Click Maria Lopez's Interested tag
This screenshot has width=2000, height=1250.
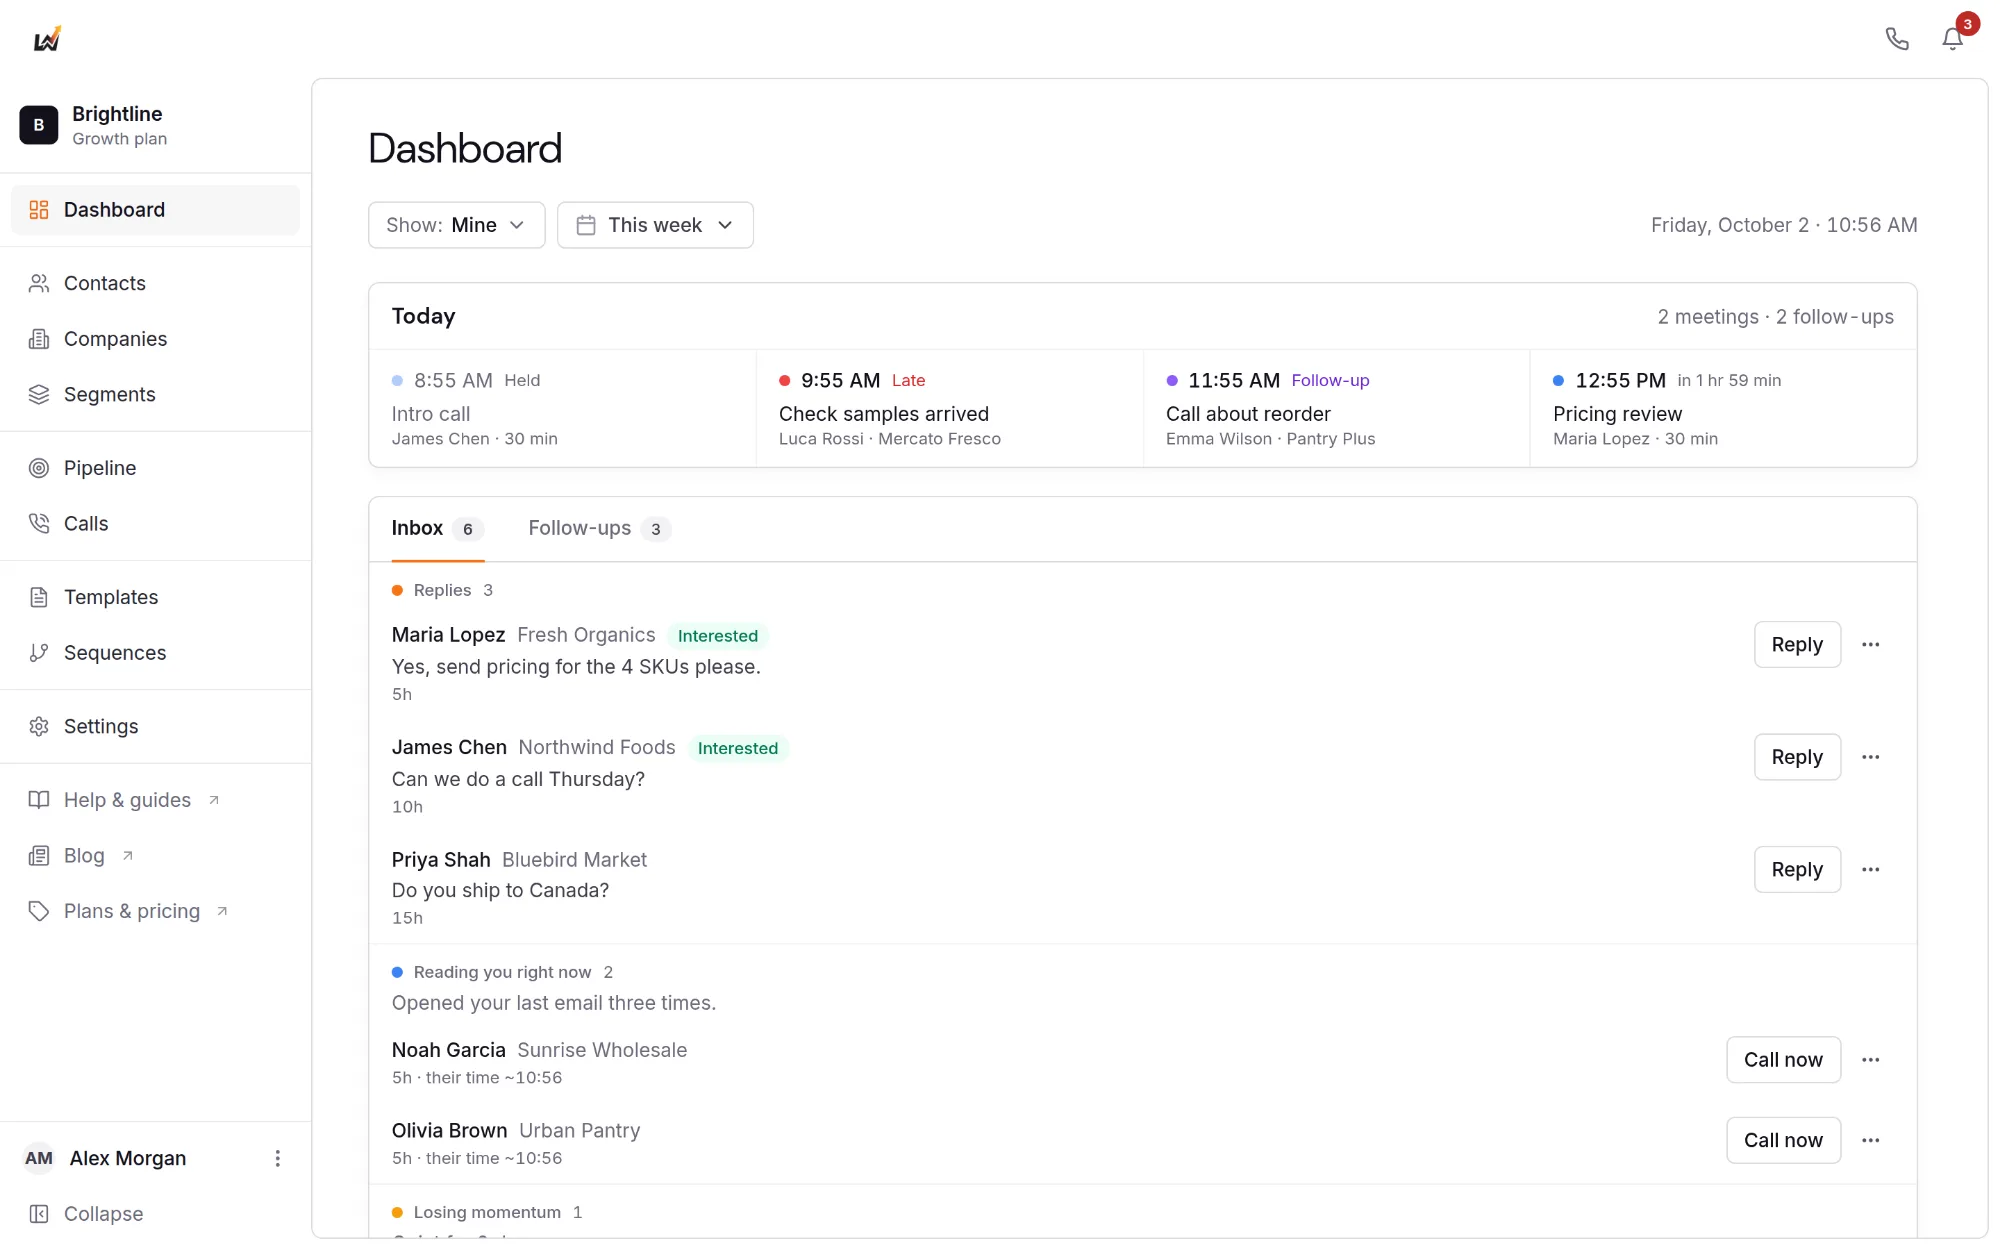pyautogui.click(x=718, y=636)
